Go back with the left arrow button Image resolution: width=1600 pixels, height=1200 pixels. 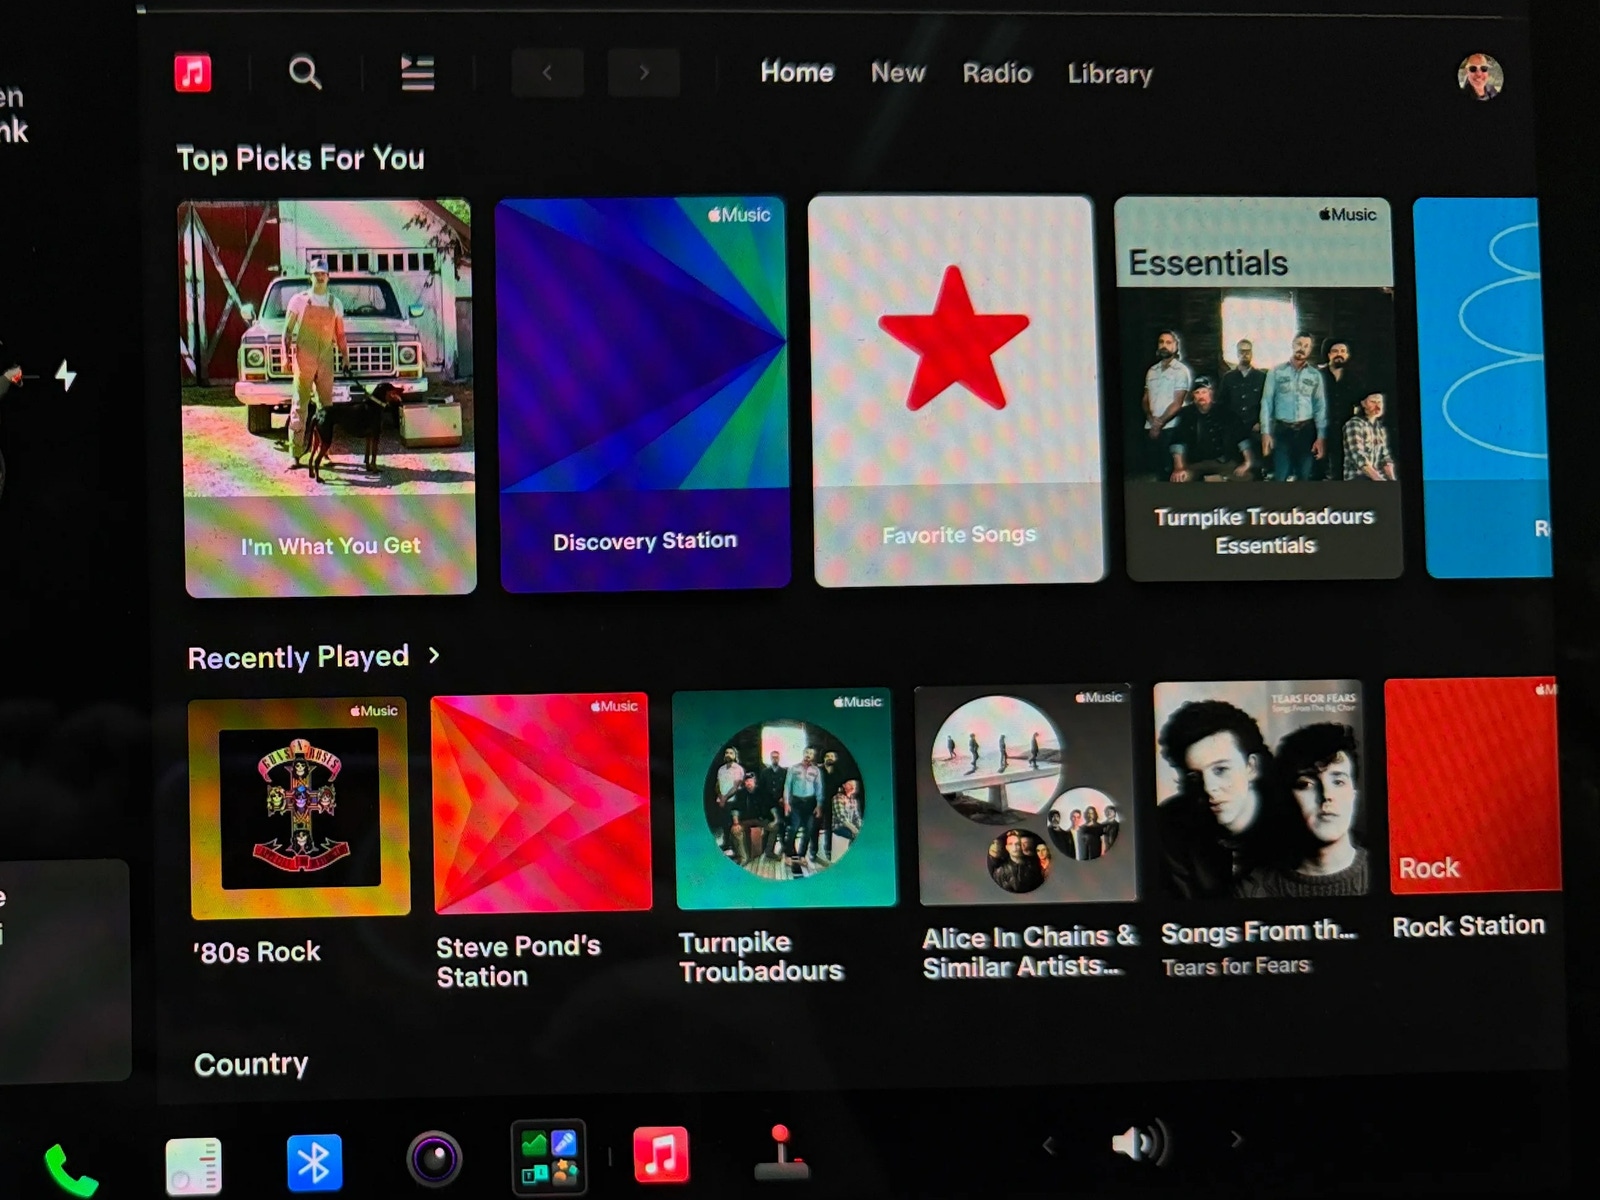(547, 73)
